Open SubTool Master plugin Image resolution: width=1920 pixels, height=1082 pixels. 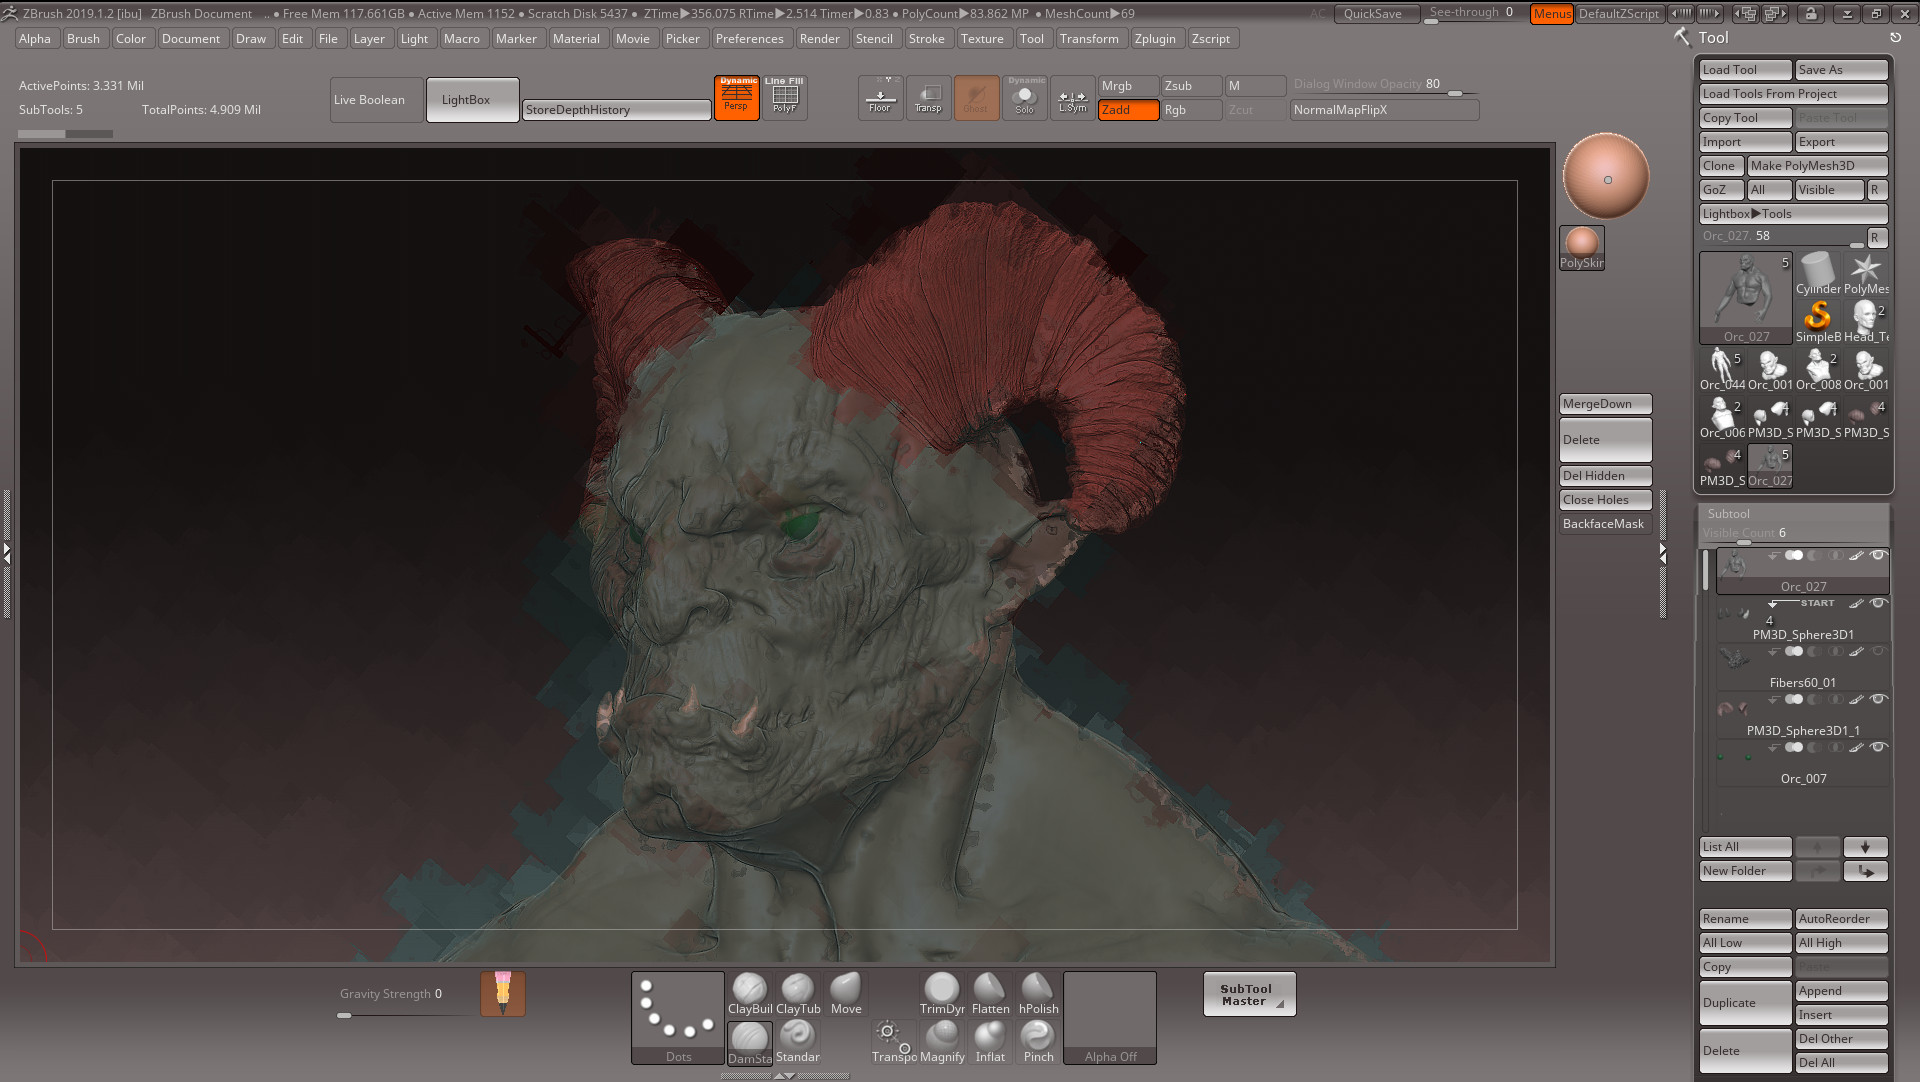[1248, 993]
